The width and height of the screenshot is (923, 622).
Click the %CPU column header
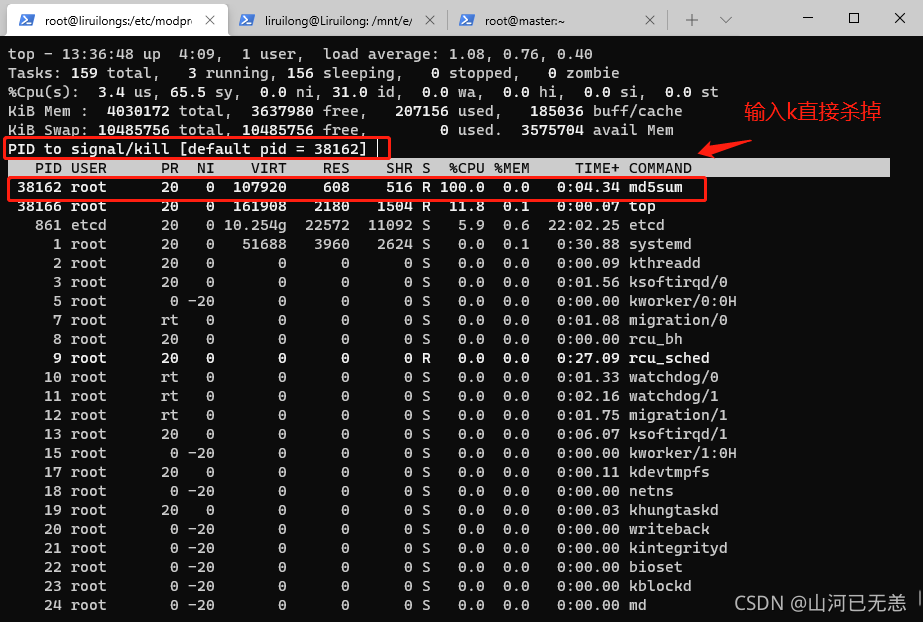click(467, 168)
